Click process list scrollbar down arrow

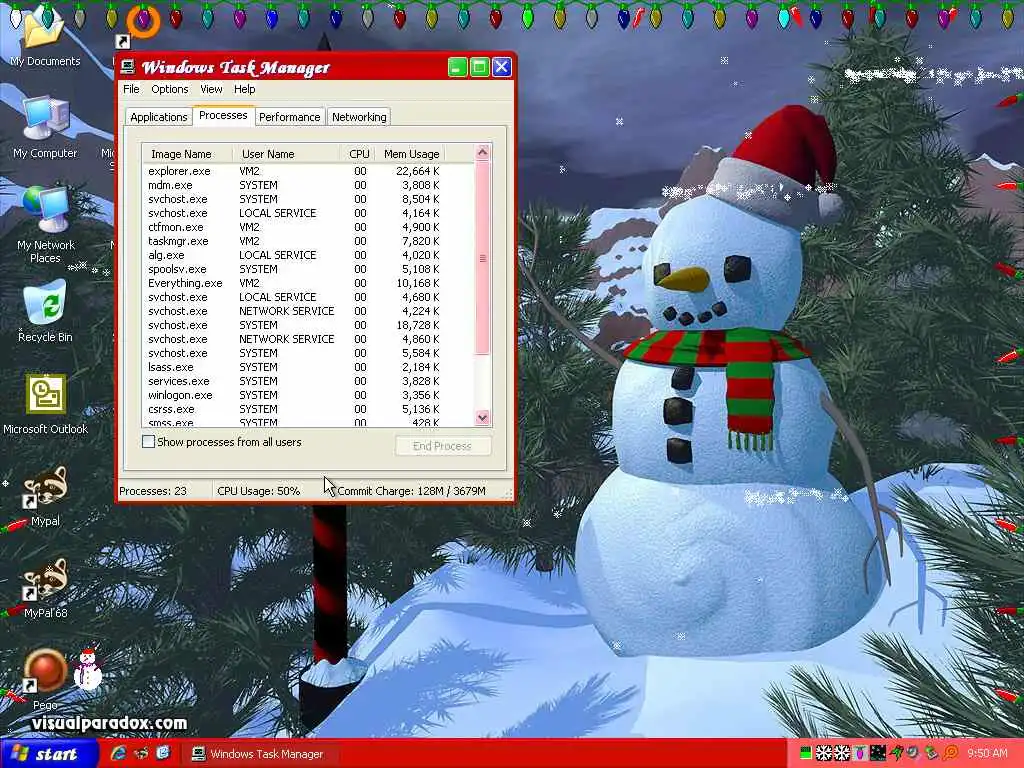point(483,417)
